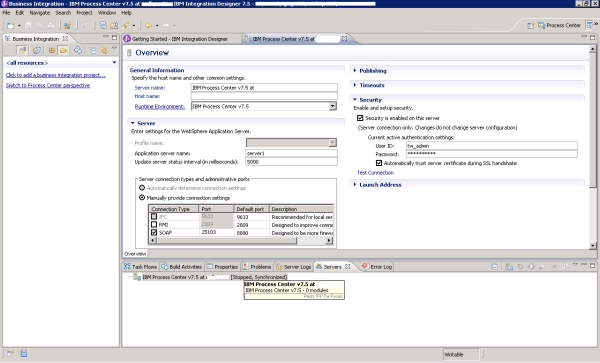Expand the Launch Address section
600x363 pixels.
(x=355, y=184)
